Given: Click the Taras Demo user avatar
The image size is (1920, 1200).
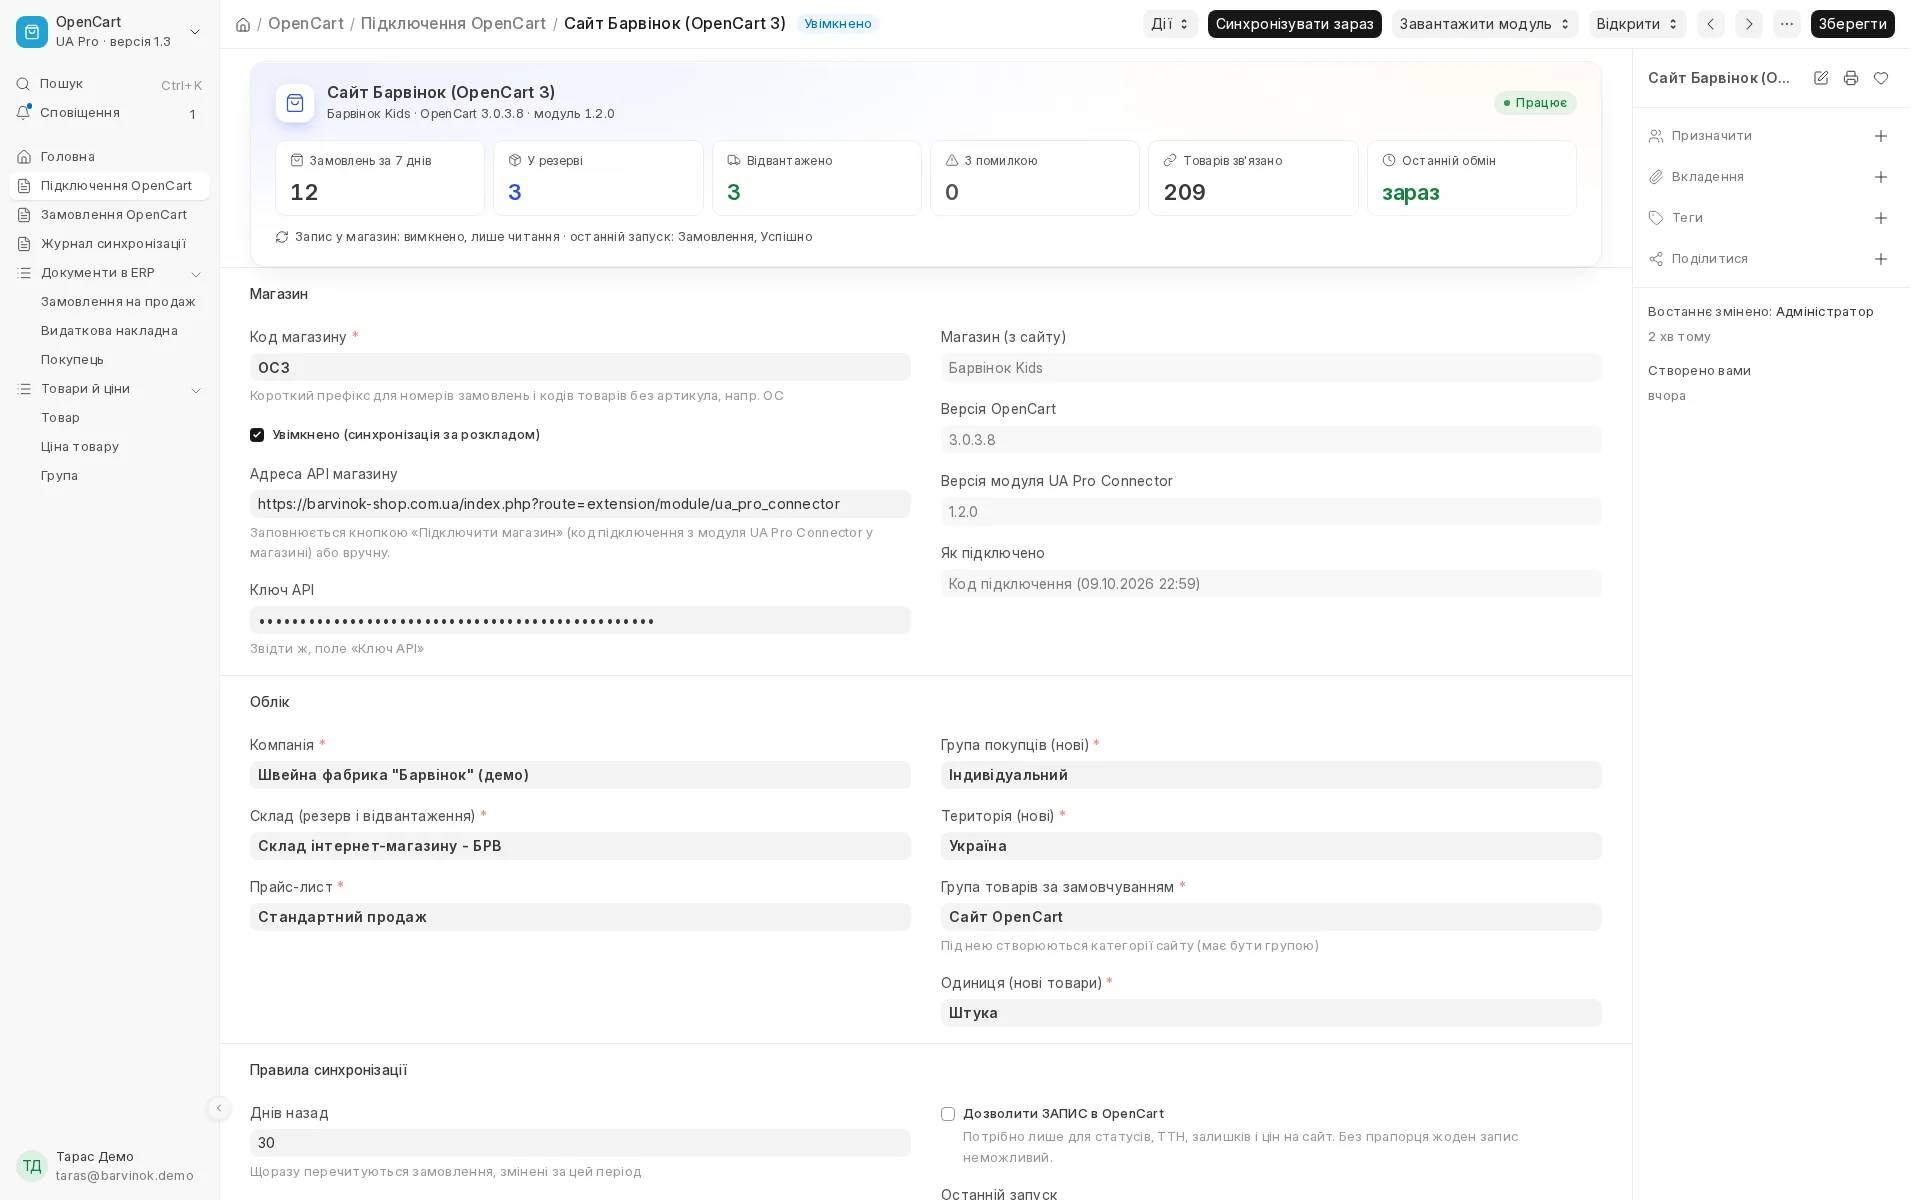Looking at the screenshot, I should pyautogui.click(x=32, y=1166).
